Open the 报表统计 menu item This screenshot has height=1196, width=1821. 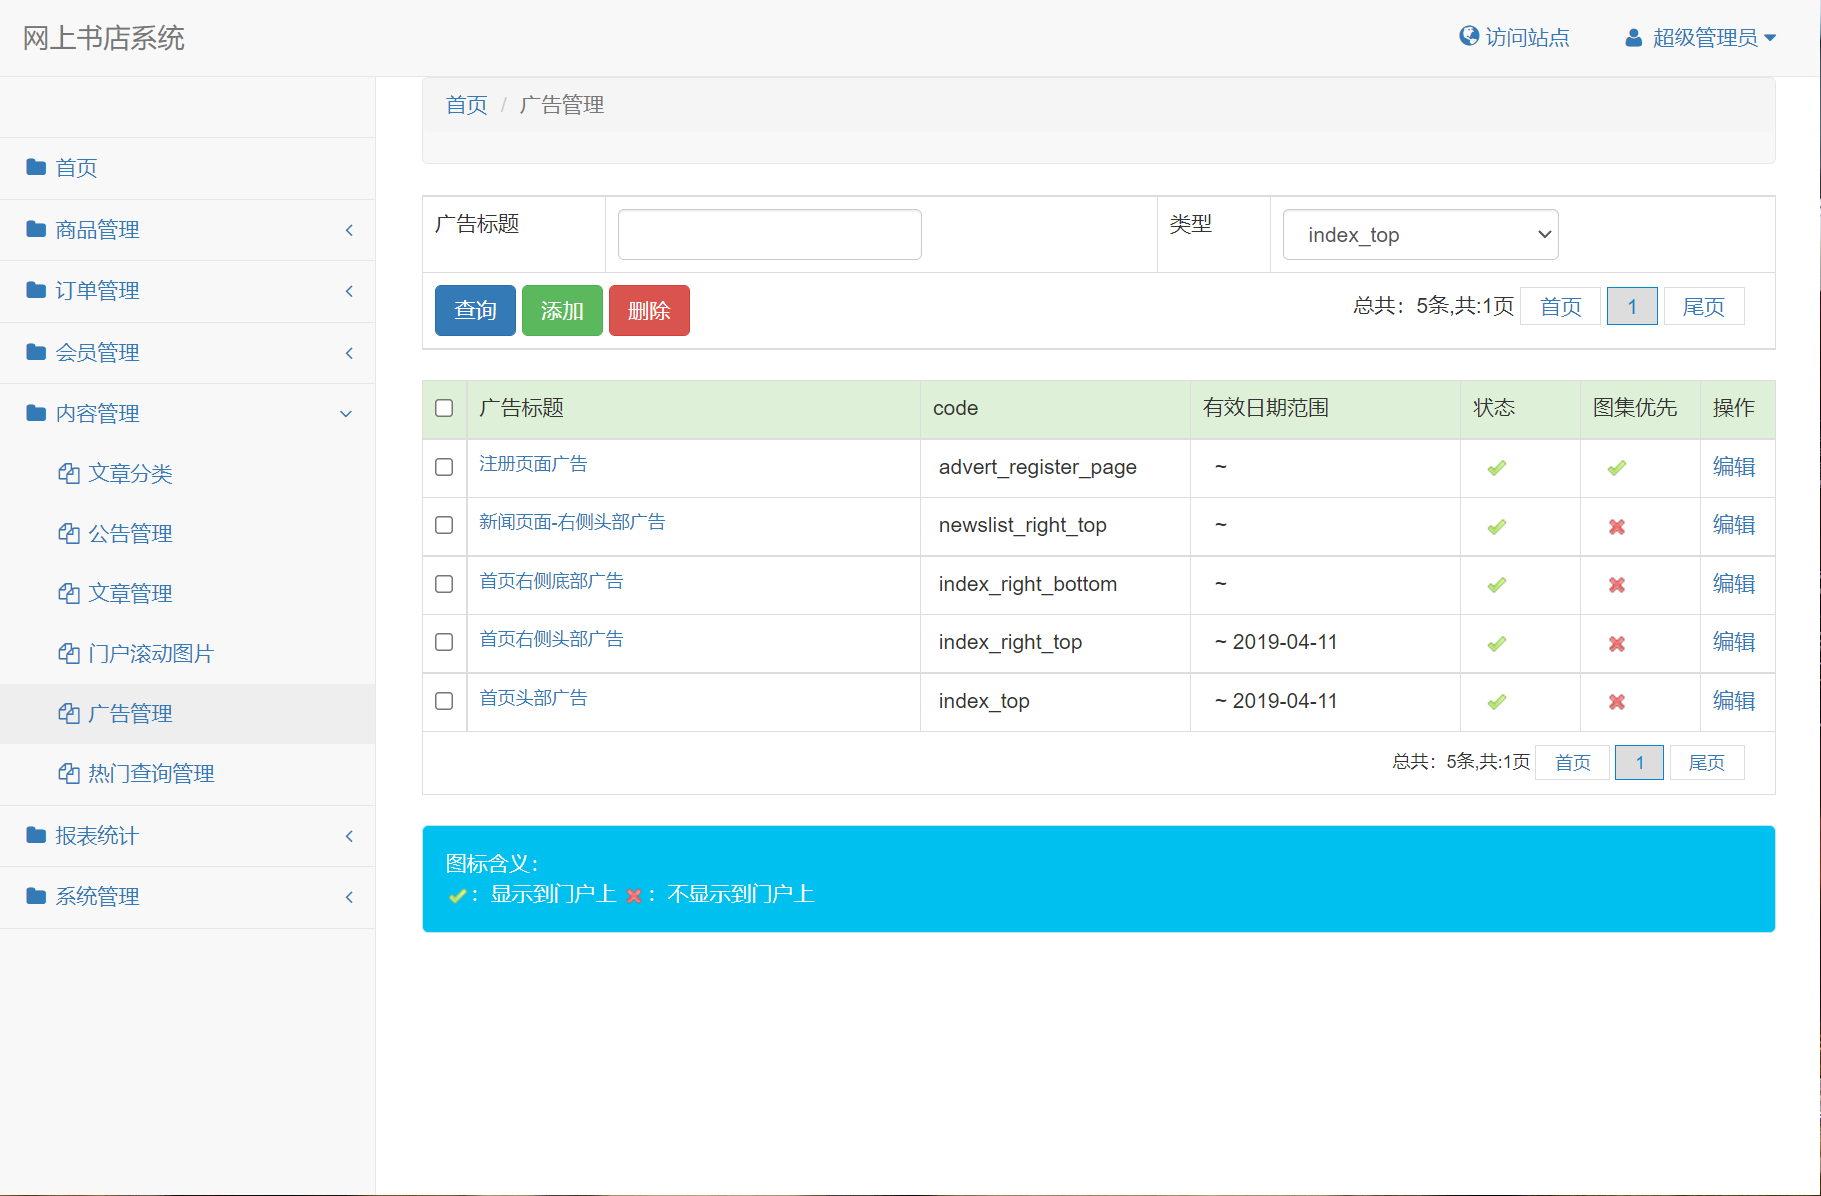pyautogui.click(x=96, y=836)
